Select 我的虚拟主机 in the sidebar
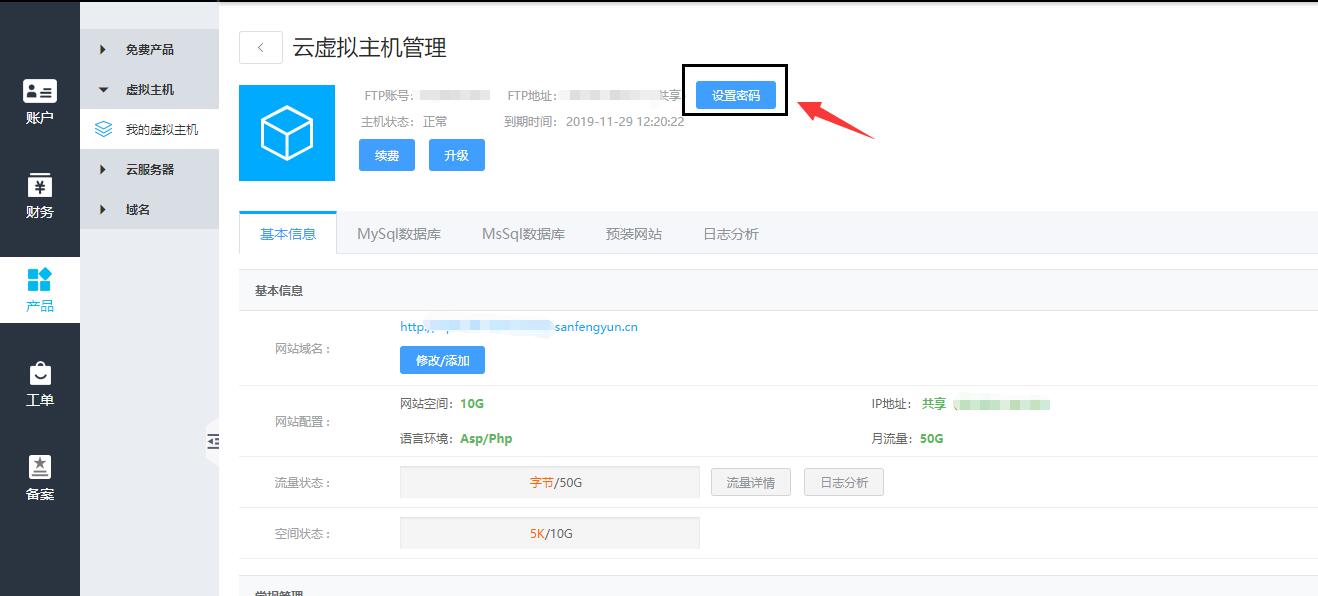 161,130
